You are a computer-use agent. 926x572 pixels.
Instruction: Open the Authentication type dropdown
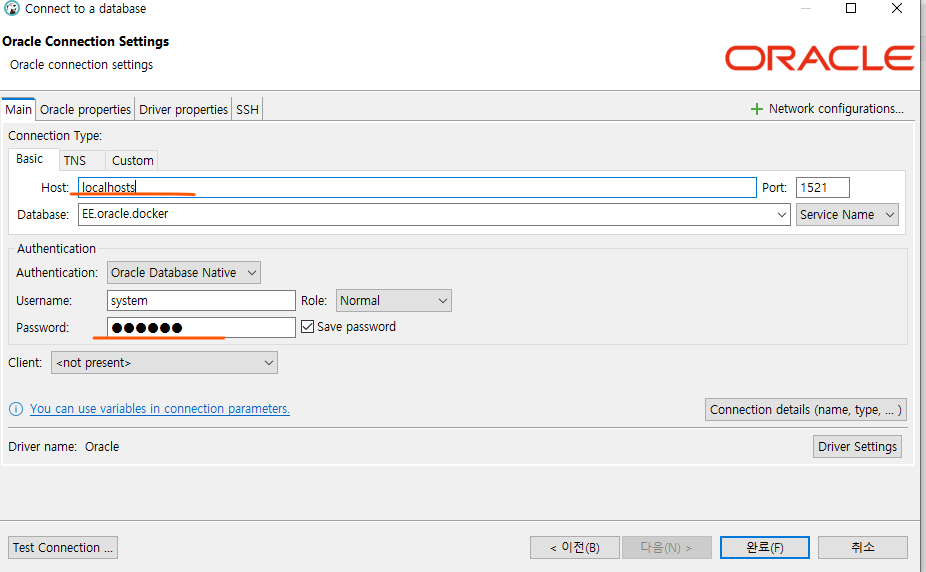click(x=184, y=273)
